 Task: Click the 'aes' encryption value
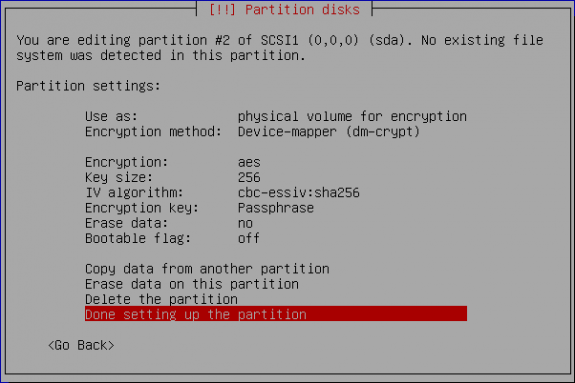click(249, 162)
